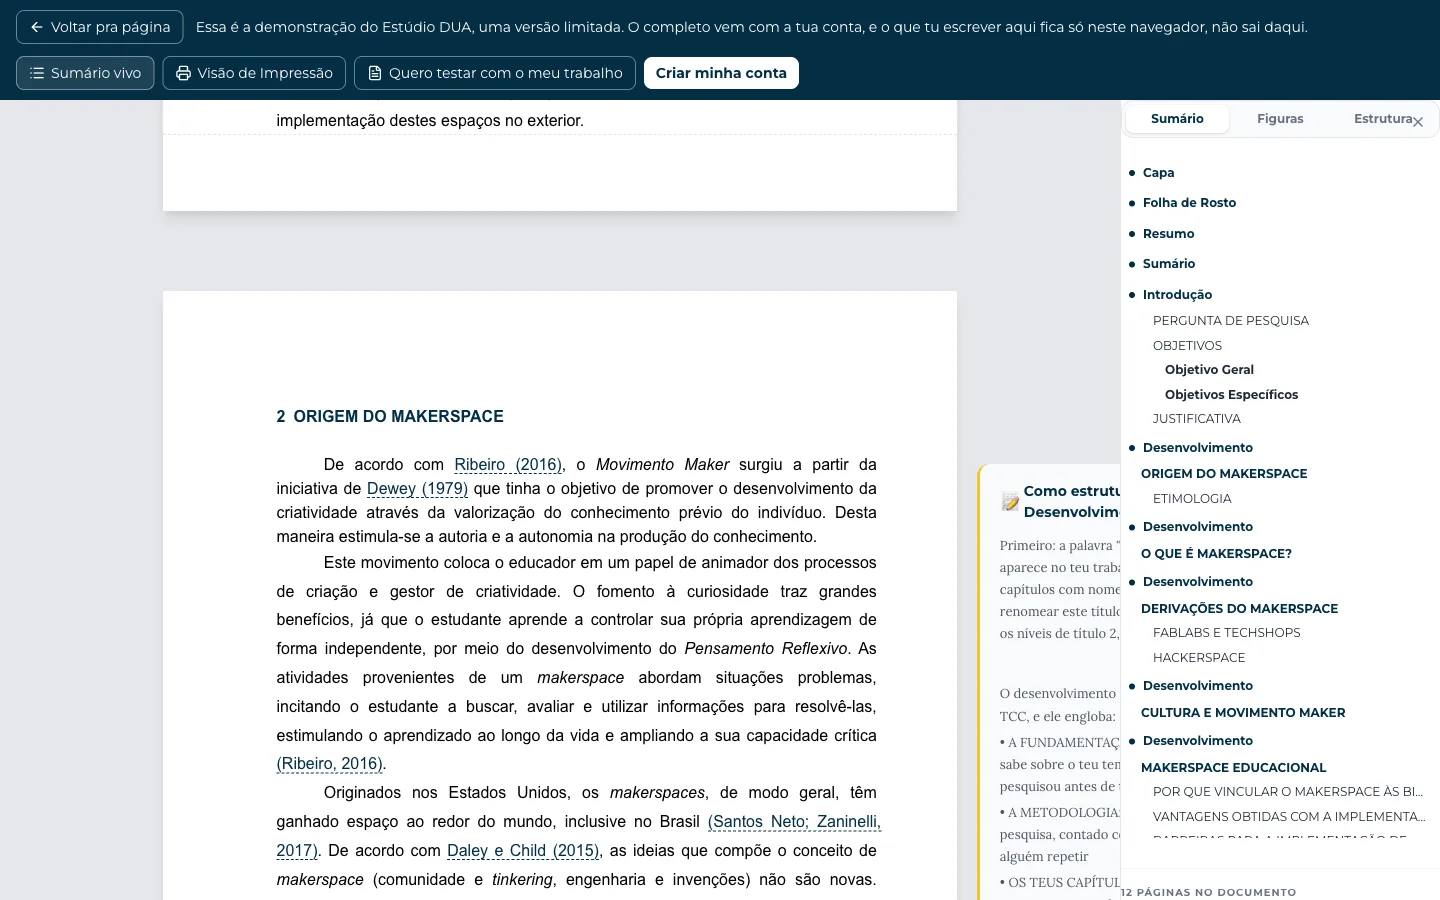Switch to the 'Figuras' panel tab
Image resolution: width=1440 pixels, height=900 pixels.
click(x=1280, y=119)
